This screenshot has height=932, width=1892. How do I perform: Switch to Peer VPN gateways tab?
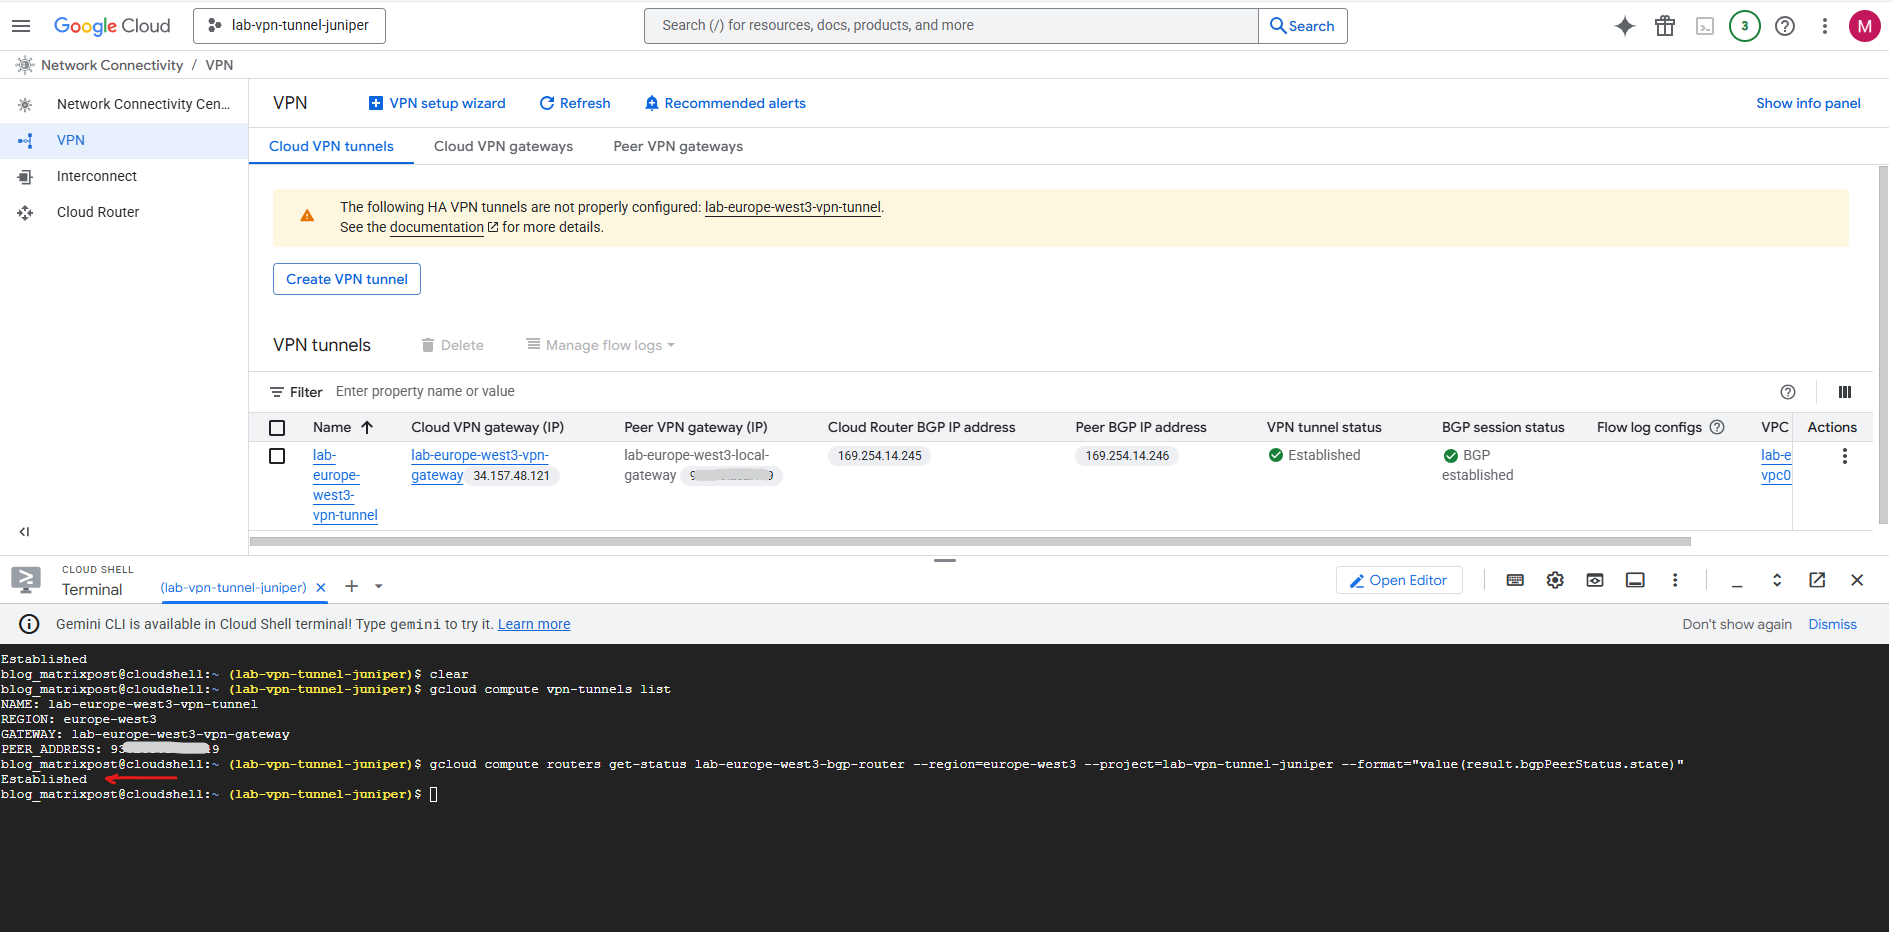(678, 146)
